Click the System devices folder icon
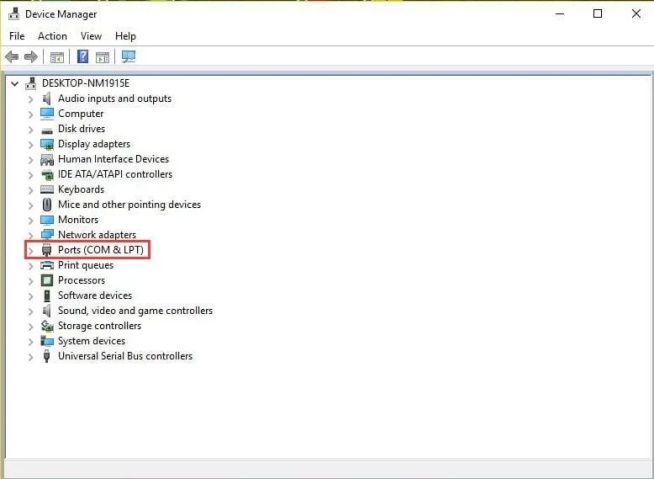This screenshot has width=654, height=479. 47,341
